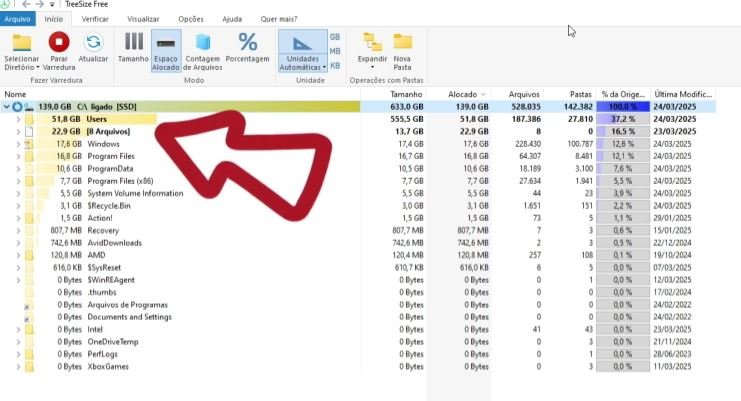This screenshot has width=741, height=401.
Task: Select the [8 Arquivos] file icon
Action: point(29,131)
